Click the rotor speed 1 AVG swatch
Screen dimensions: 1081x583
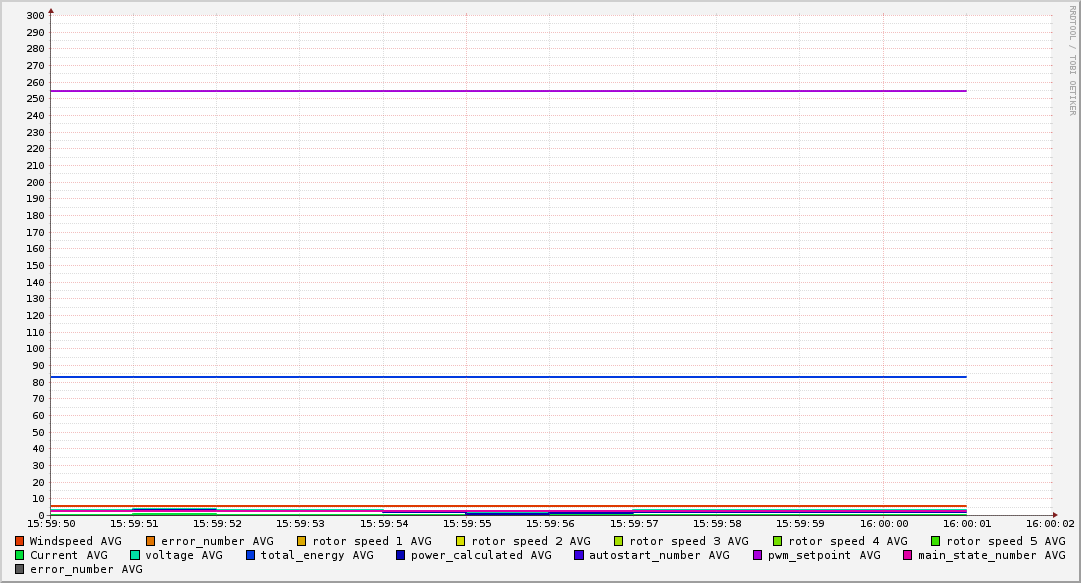pyautogui.click(x=302, y=541)
